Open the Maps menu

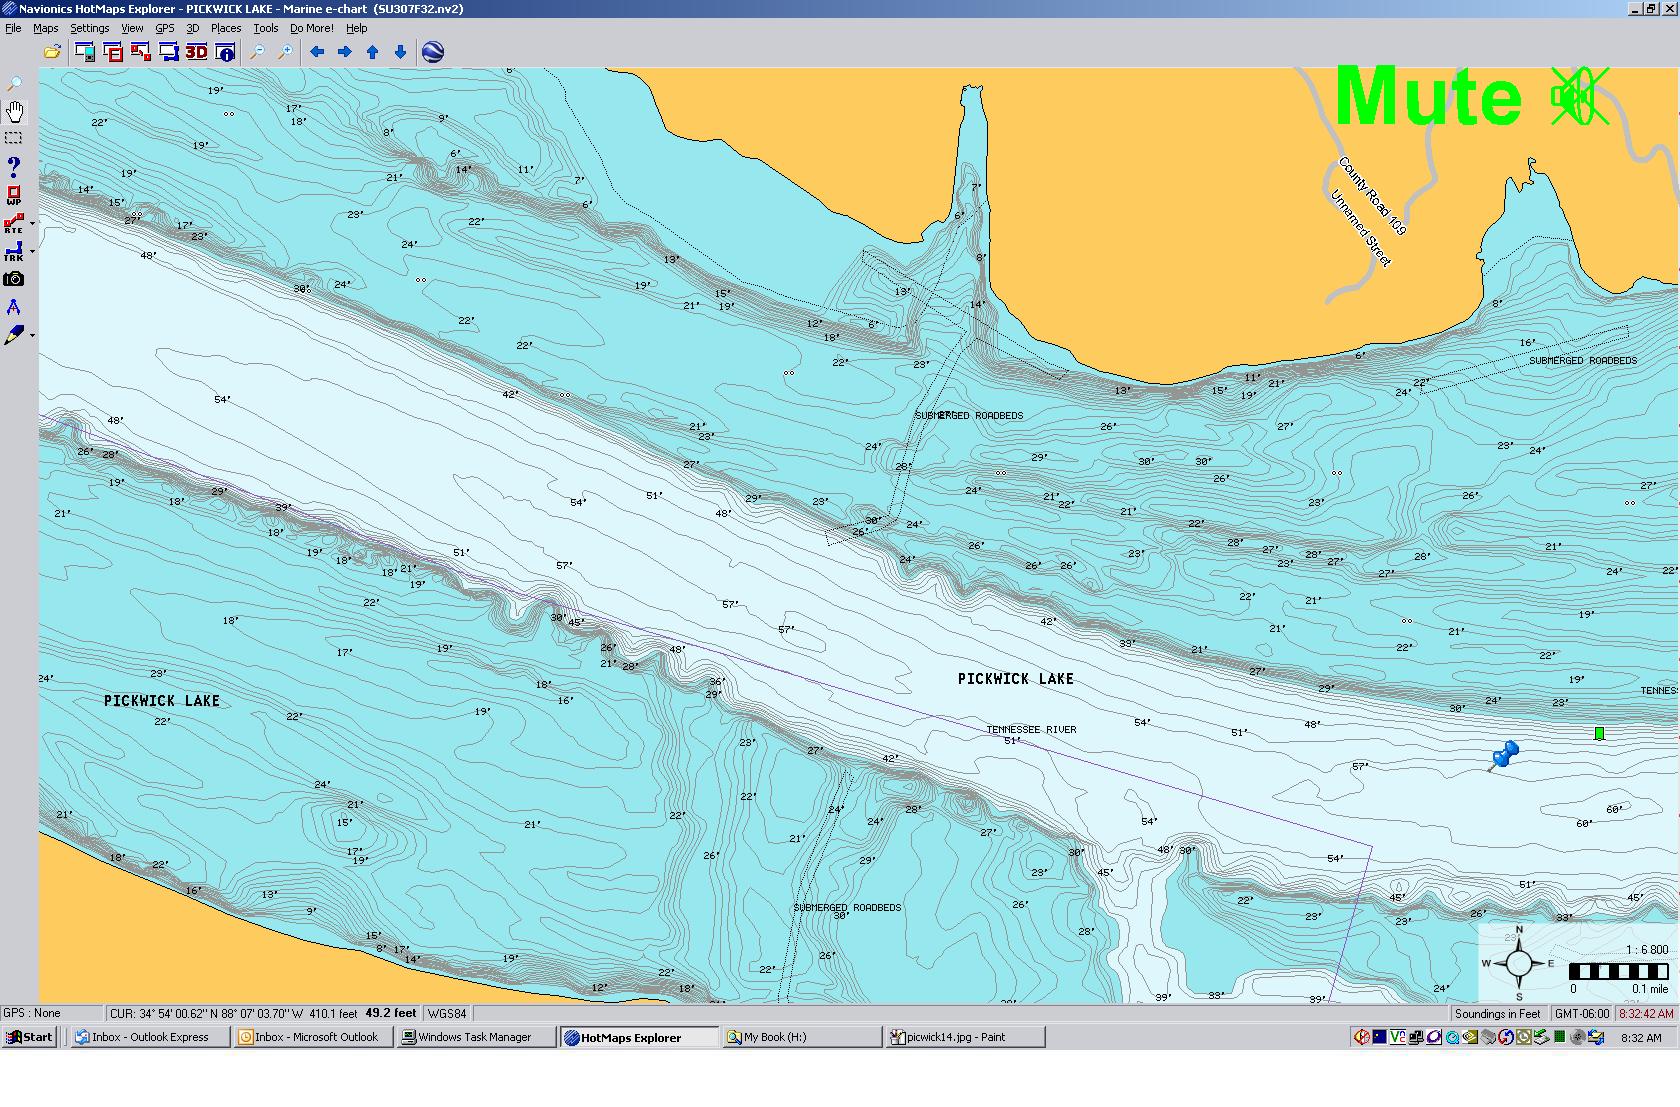point(45,28)
